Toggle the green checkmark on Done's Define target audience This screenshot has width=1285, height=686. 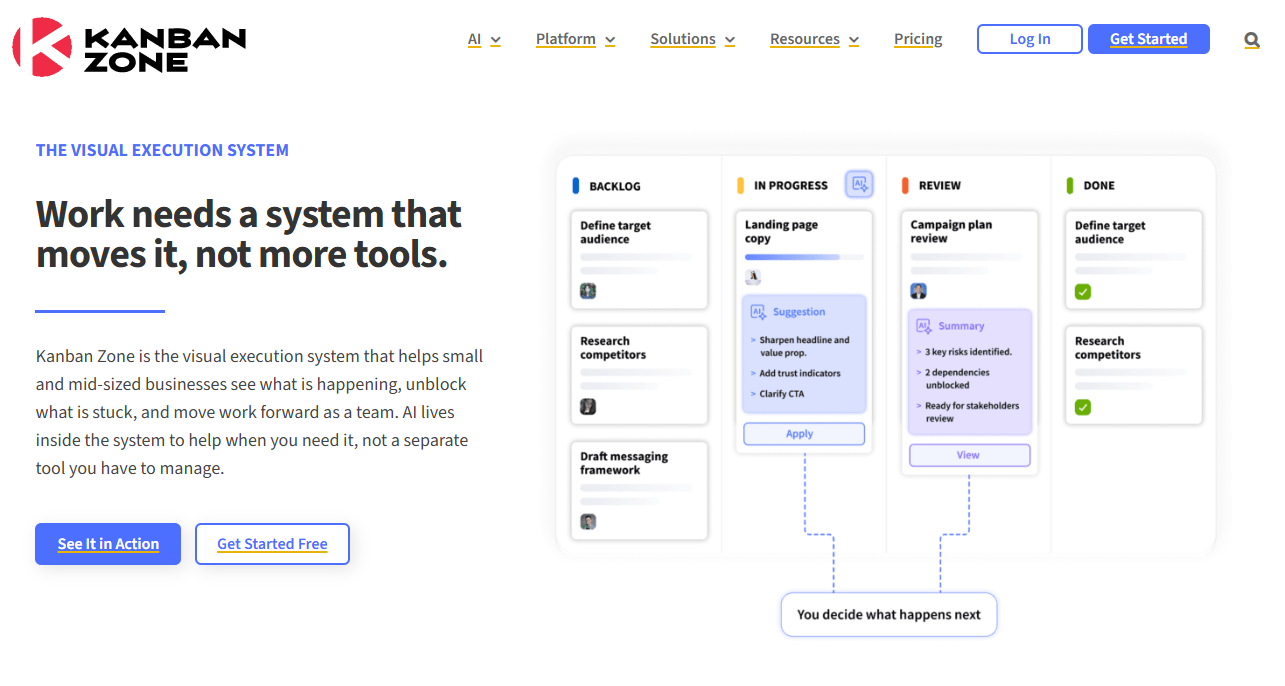click(1083, 292)
